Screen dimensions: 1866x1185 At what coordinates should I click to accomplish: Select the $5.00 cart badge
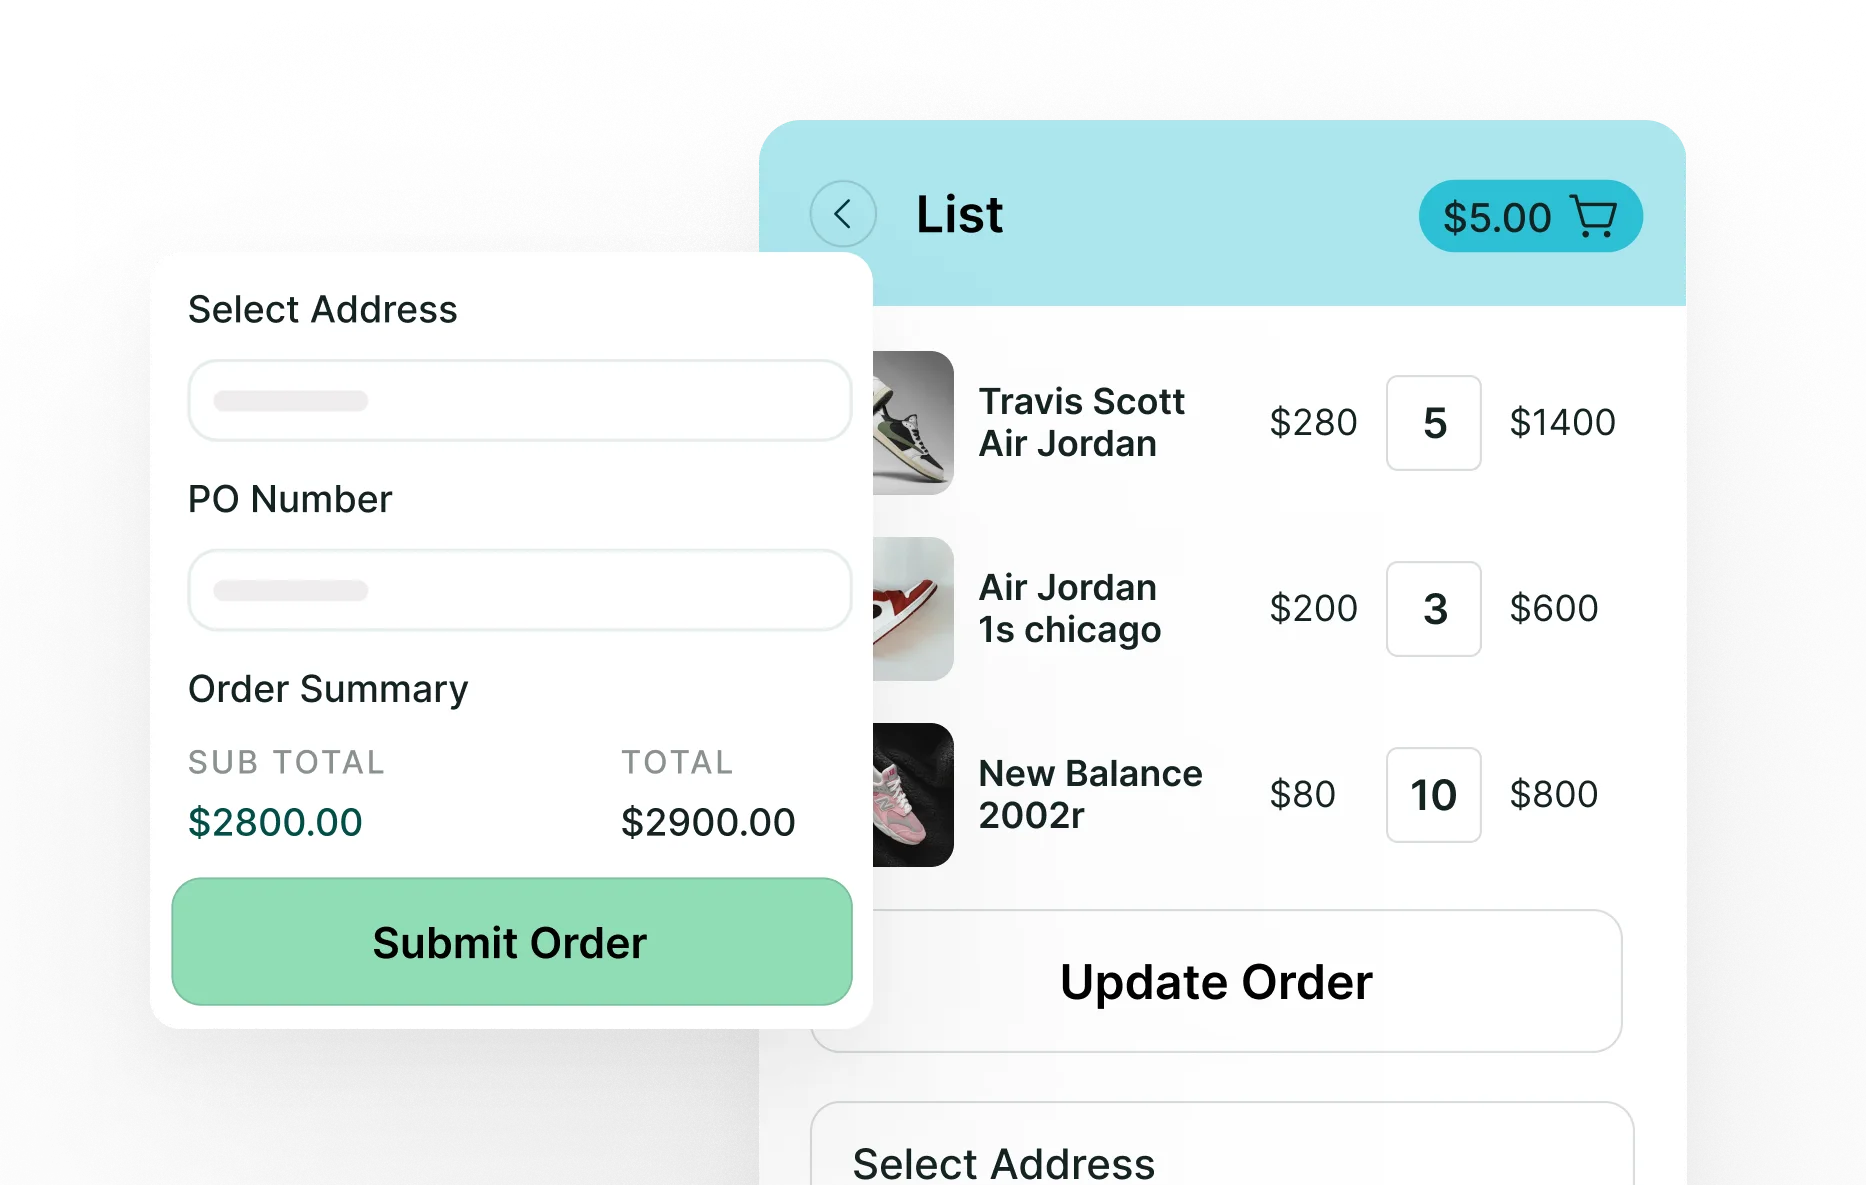[x=1497, y=216]
